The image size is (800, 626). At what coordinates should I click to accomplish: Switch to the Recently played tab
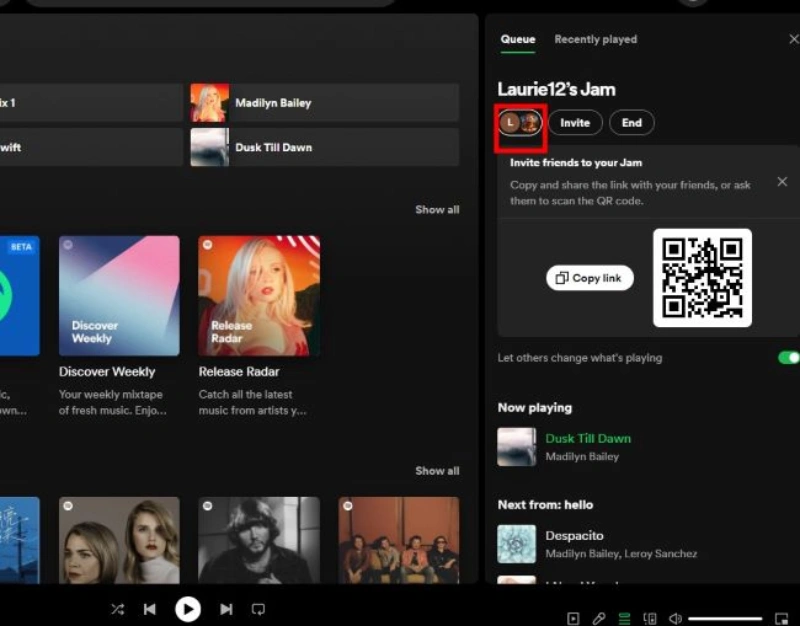[x=595, y=40]
